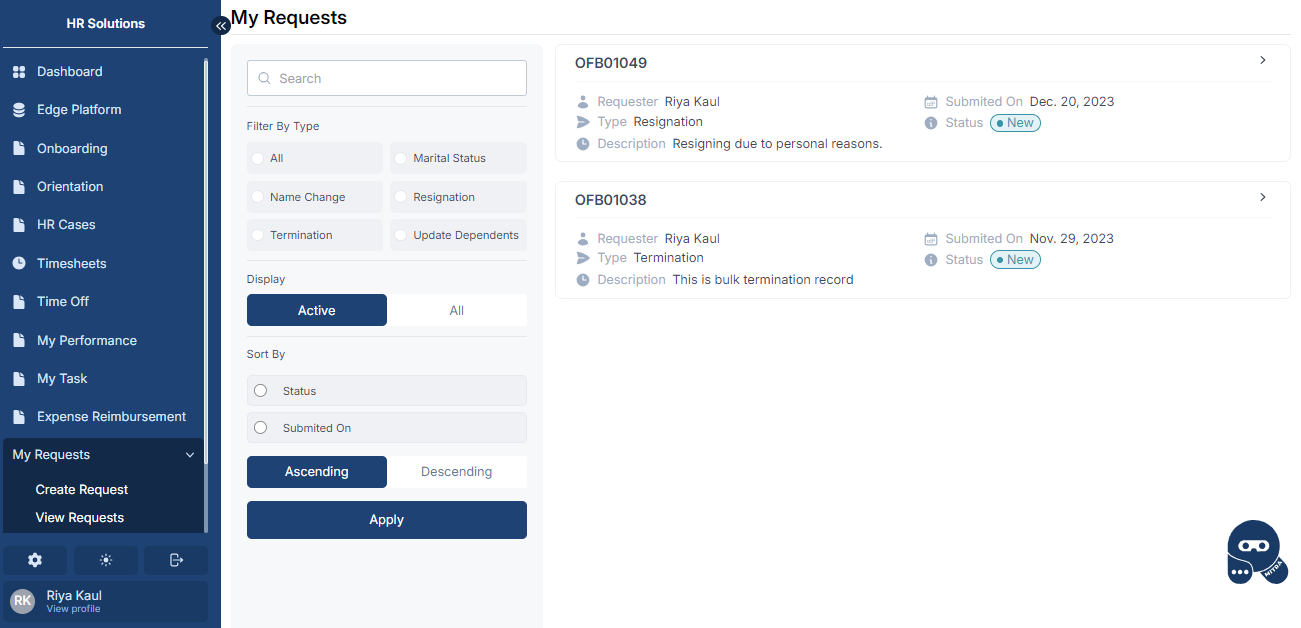
Task: Click New status badge in OFB01038
Action: point(1015,260)
